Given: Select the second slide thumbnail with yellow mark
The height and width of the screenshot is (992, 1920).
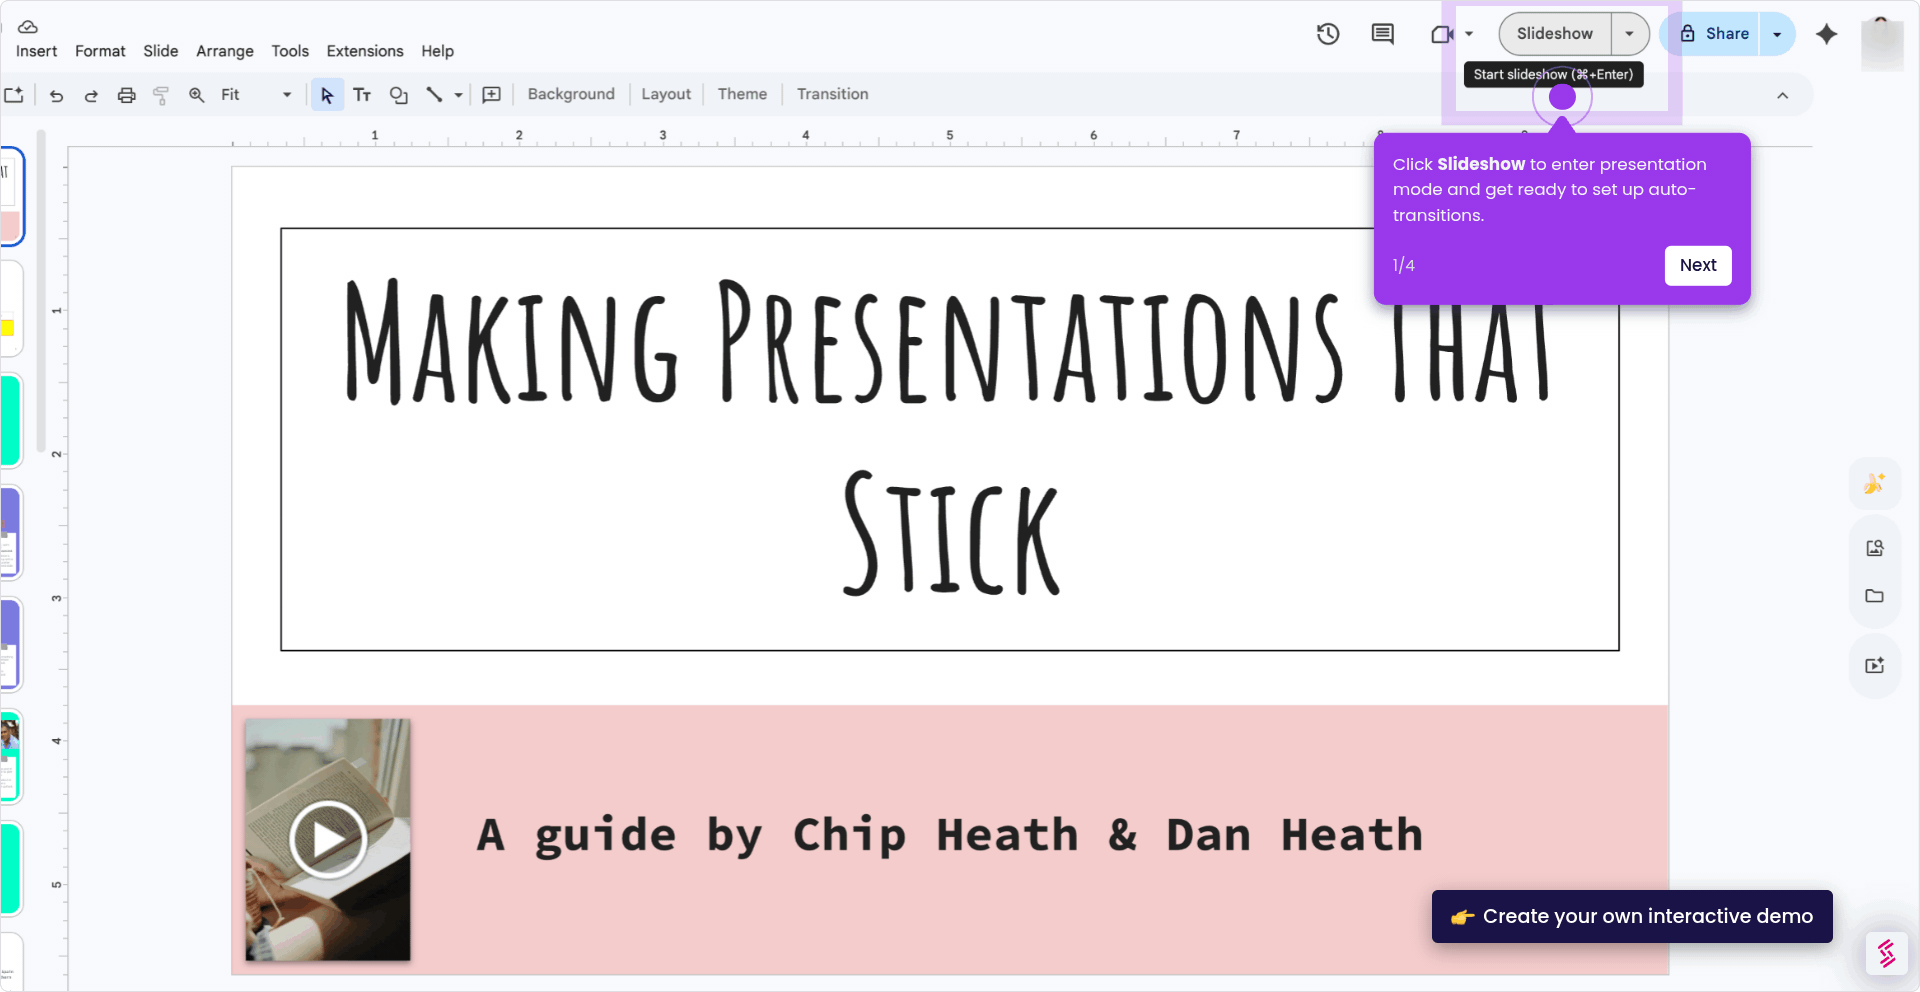Looking at the screenshot, I should pos(12,309).
